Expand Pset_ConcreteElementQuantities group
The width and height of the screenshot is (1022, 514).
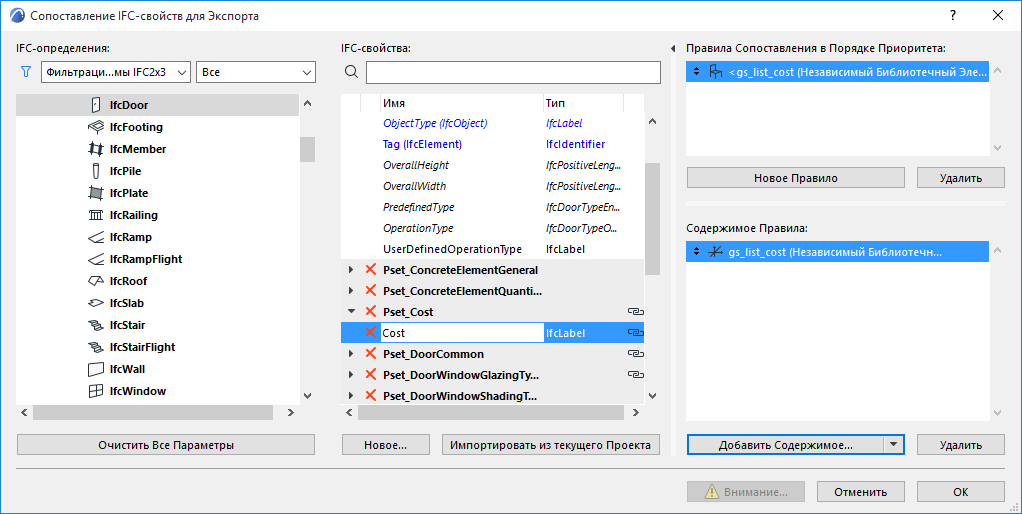351,291
